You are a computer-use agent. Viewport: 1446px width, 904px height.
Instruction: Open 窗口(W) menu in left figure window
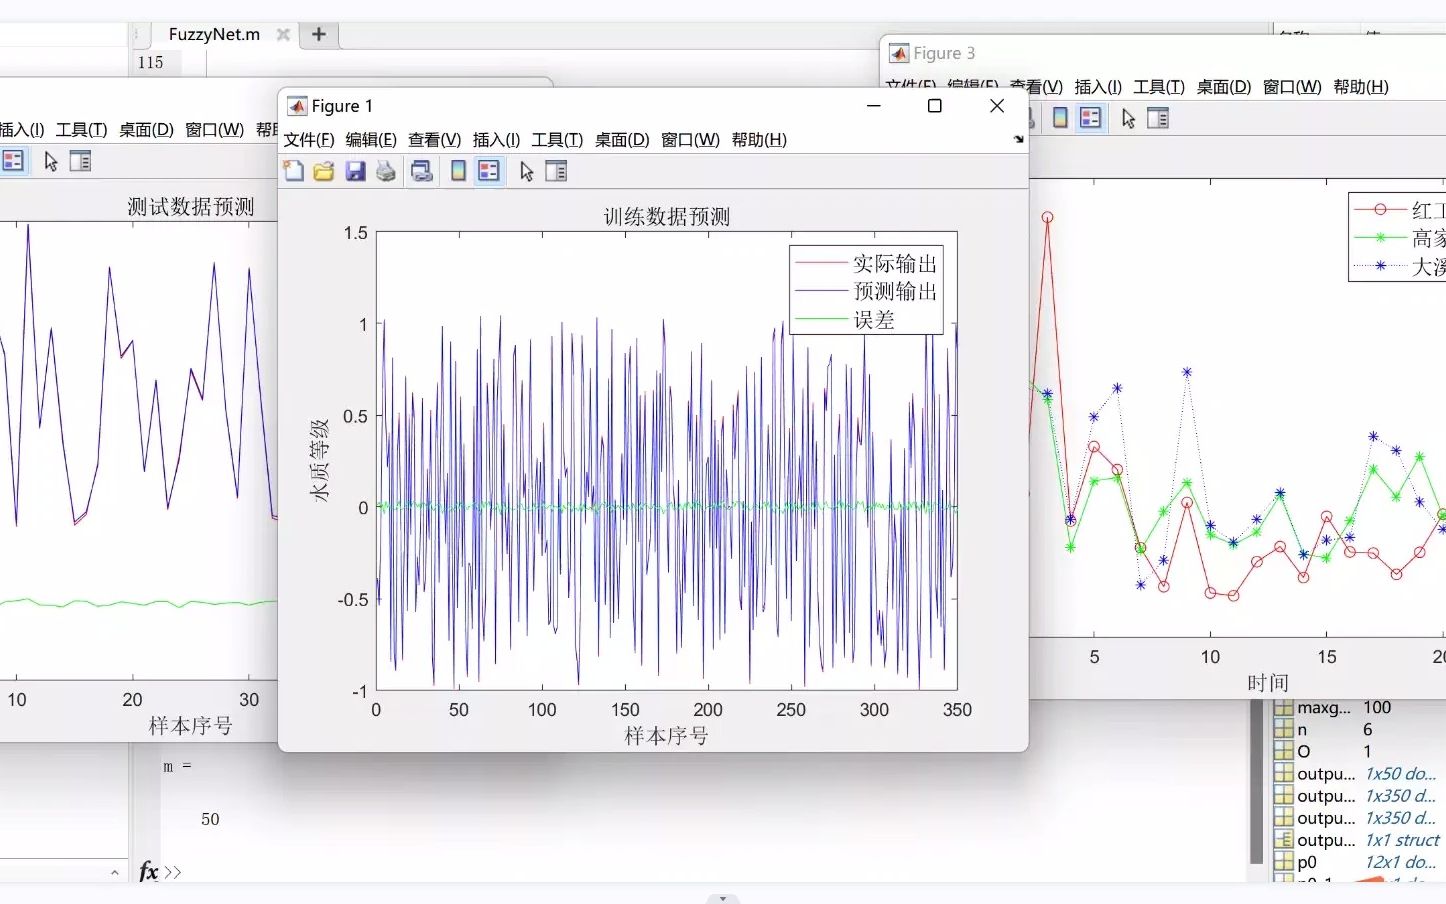(x=214, y=130)
